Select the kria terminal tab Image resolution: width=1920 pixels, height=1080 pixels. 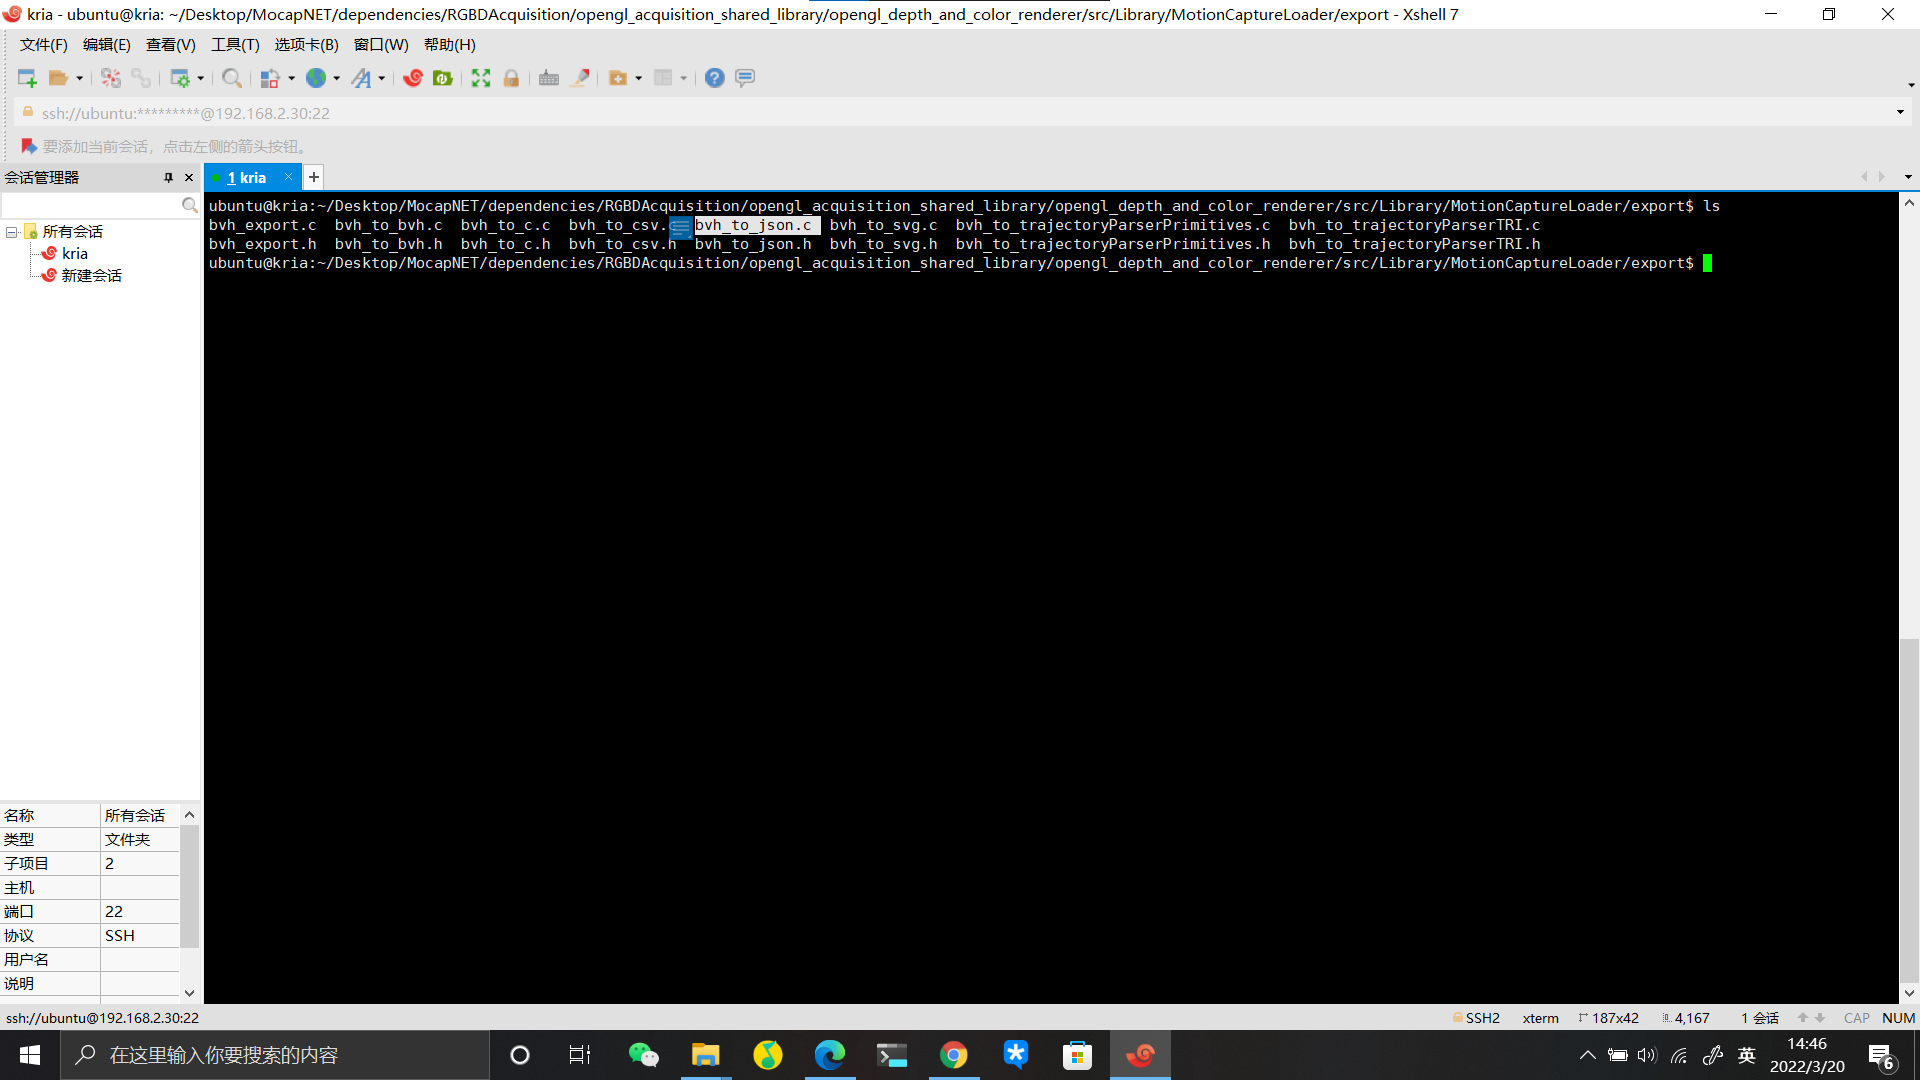point(246,177)
